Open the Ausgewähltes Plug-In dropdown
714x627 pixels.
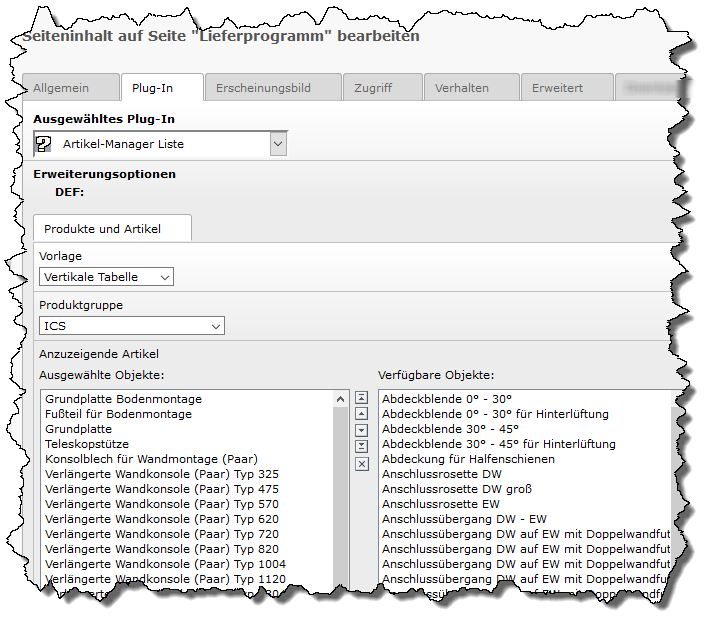click(277, 144)
